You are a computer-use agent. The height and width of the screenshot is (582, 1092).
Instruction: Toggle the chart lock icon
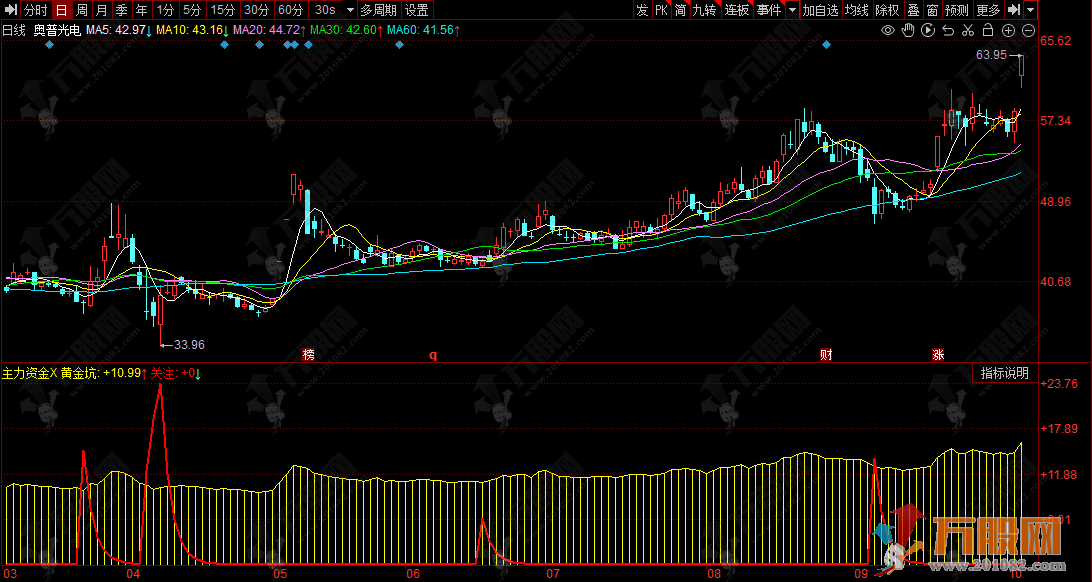[989, 31]
